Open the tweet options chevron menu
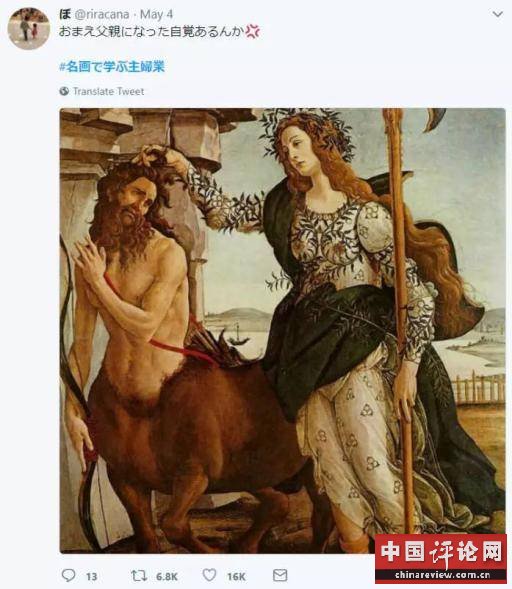This screenshot has width=512, height=589. pos(497,14)
